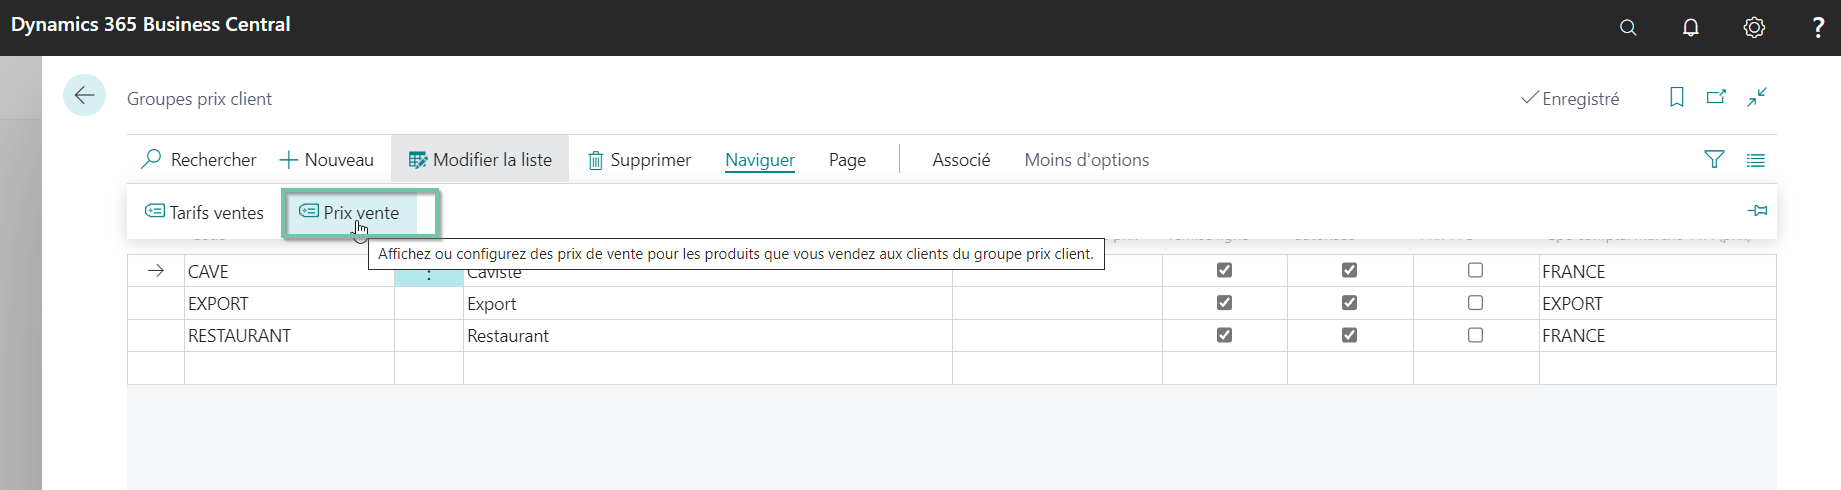The height and width of the screenshot is (490, 1841).
Task: Click FRANCE value in RESTAURANT row
Action: click(x=1573, y=336)
